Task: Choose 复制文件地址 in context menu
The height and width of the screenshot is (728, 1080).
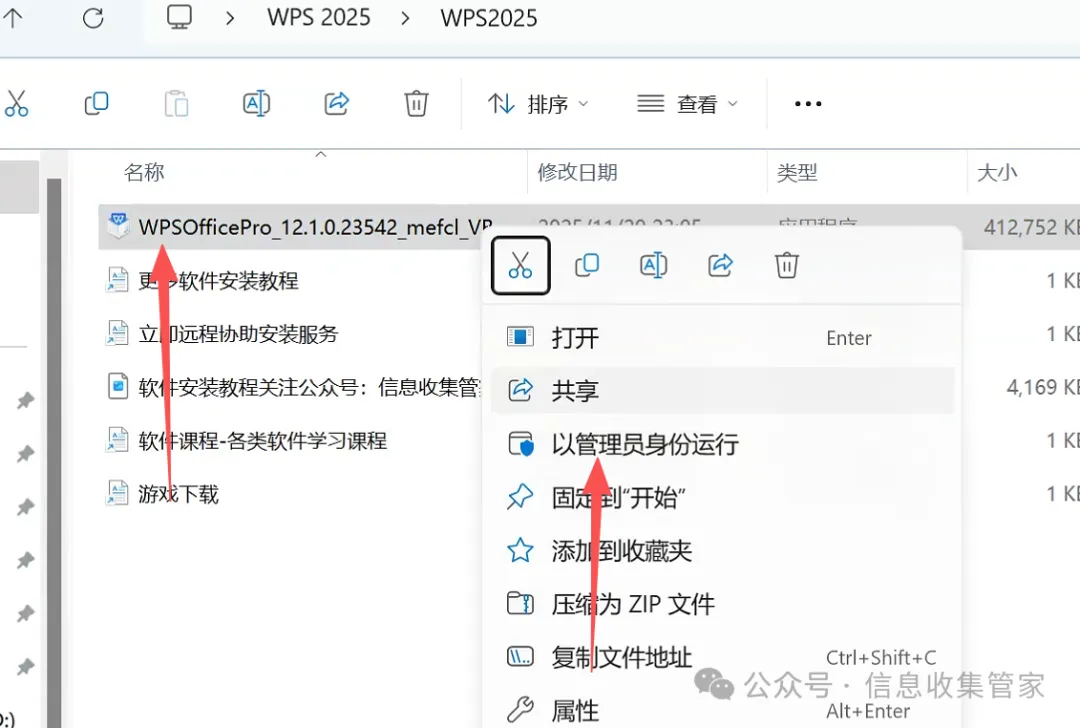Action: coord(723,658)
